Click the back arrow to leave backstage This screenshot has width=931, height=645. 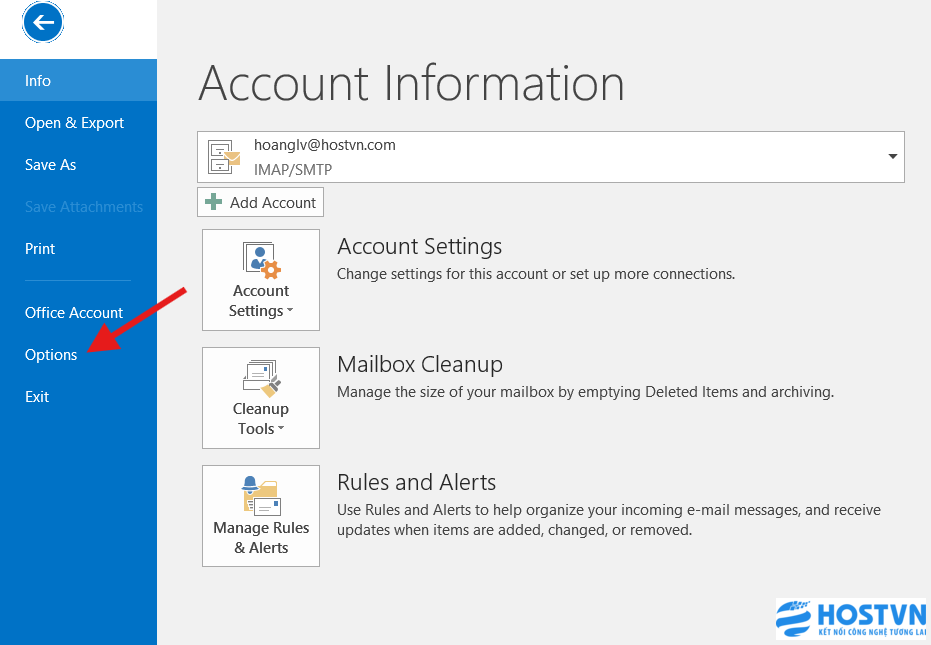click(x=43, y=22)
